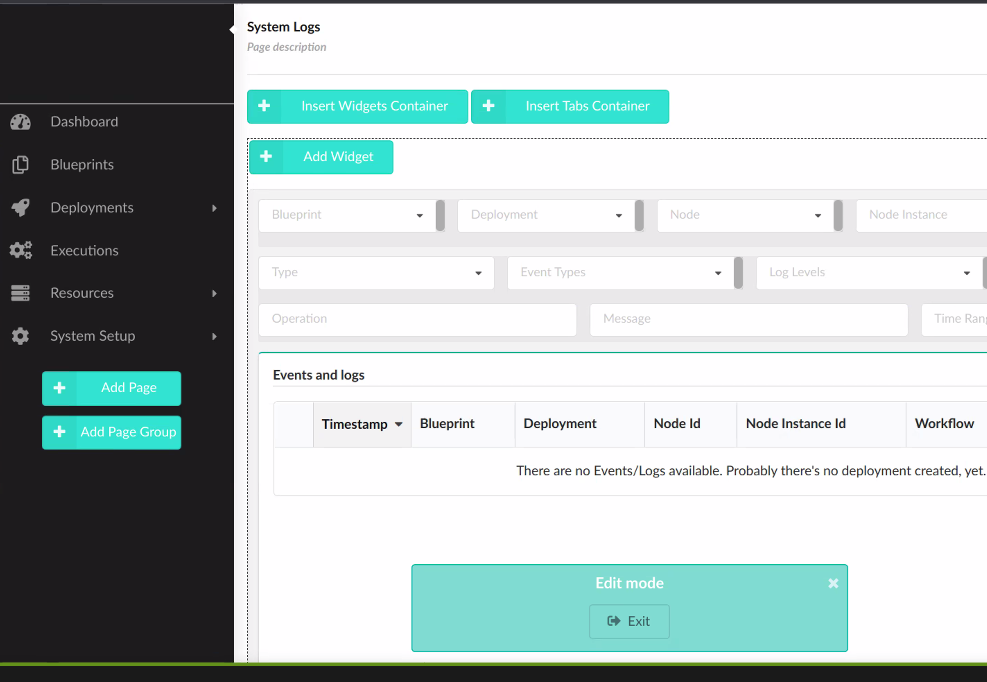Click the Add Widget button
This screenshot has height=682, width=987.
321,157
